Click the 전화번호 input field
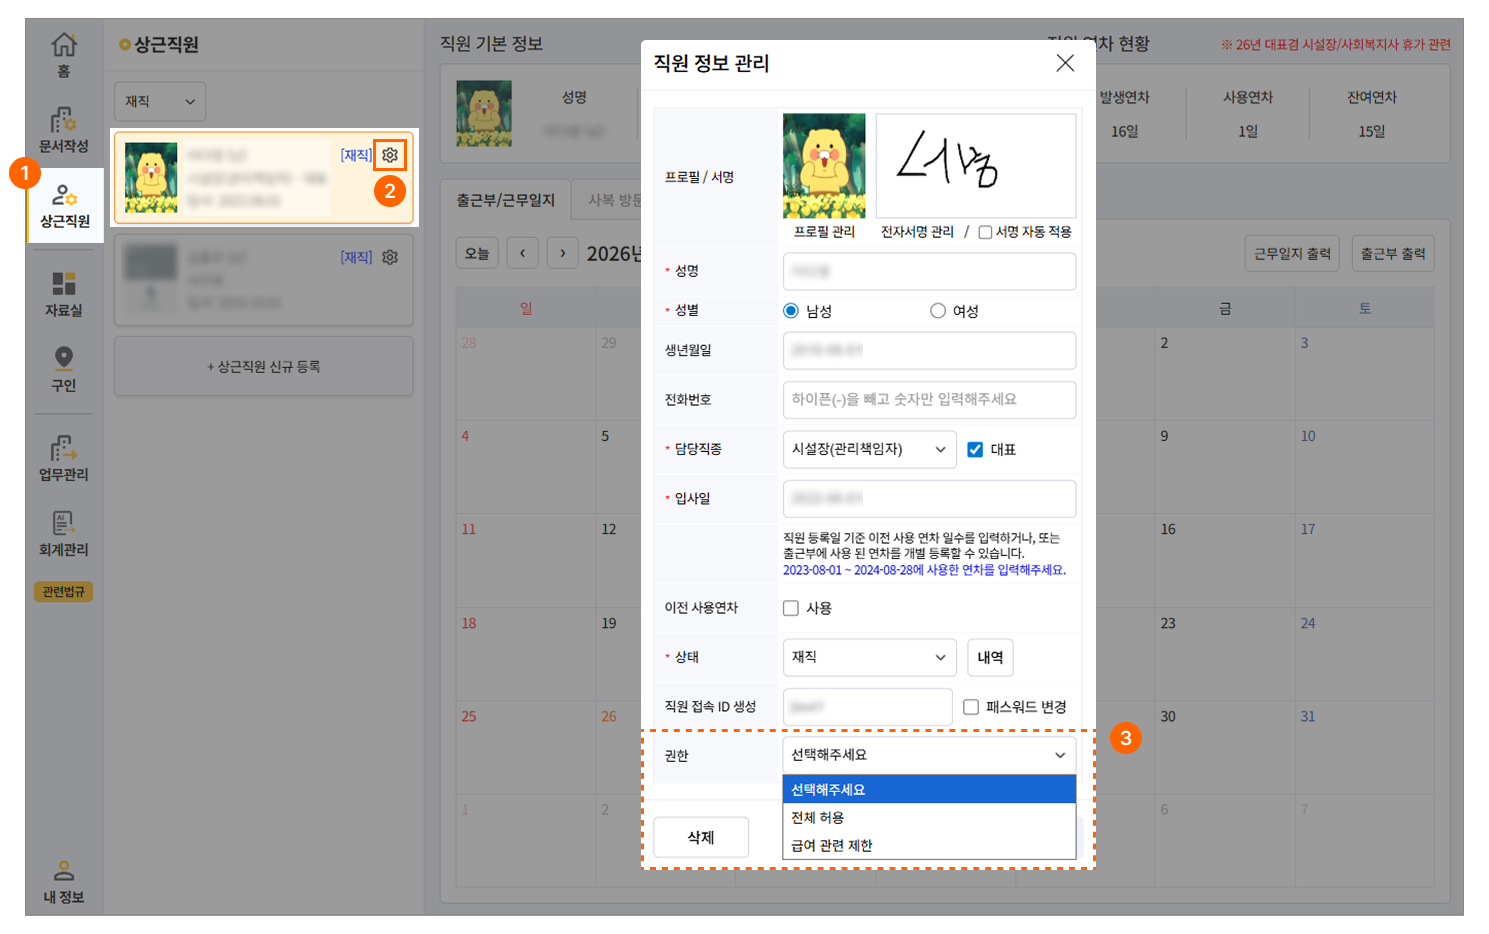The height and width of the screenshot is (934, 1489). 929,400
